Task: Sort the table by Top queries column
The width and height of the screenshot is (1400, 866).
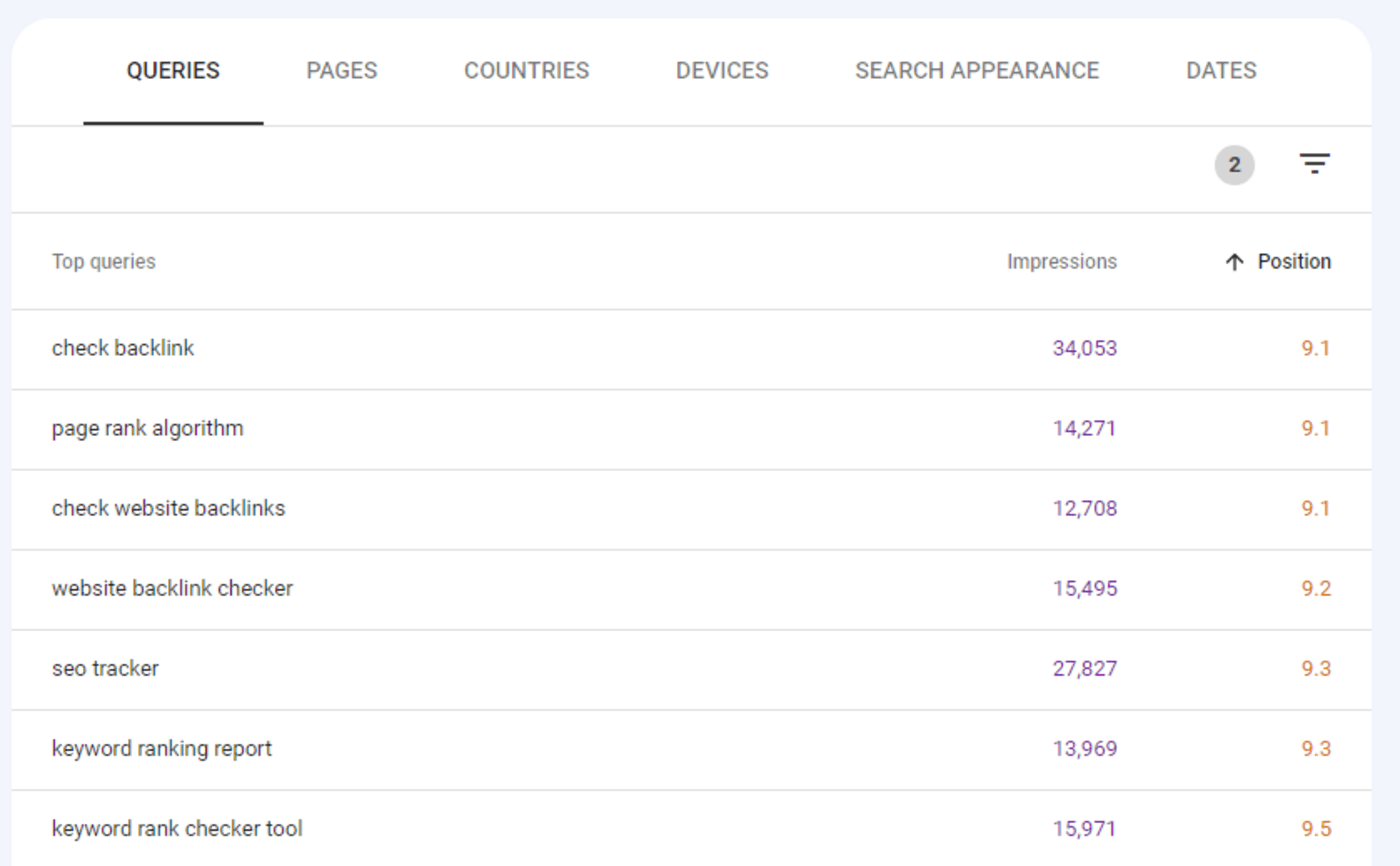Action: [x=103, y=261]
